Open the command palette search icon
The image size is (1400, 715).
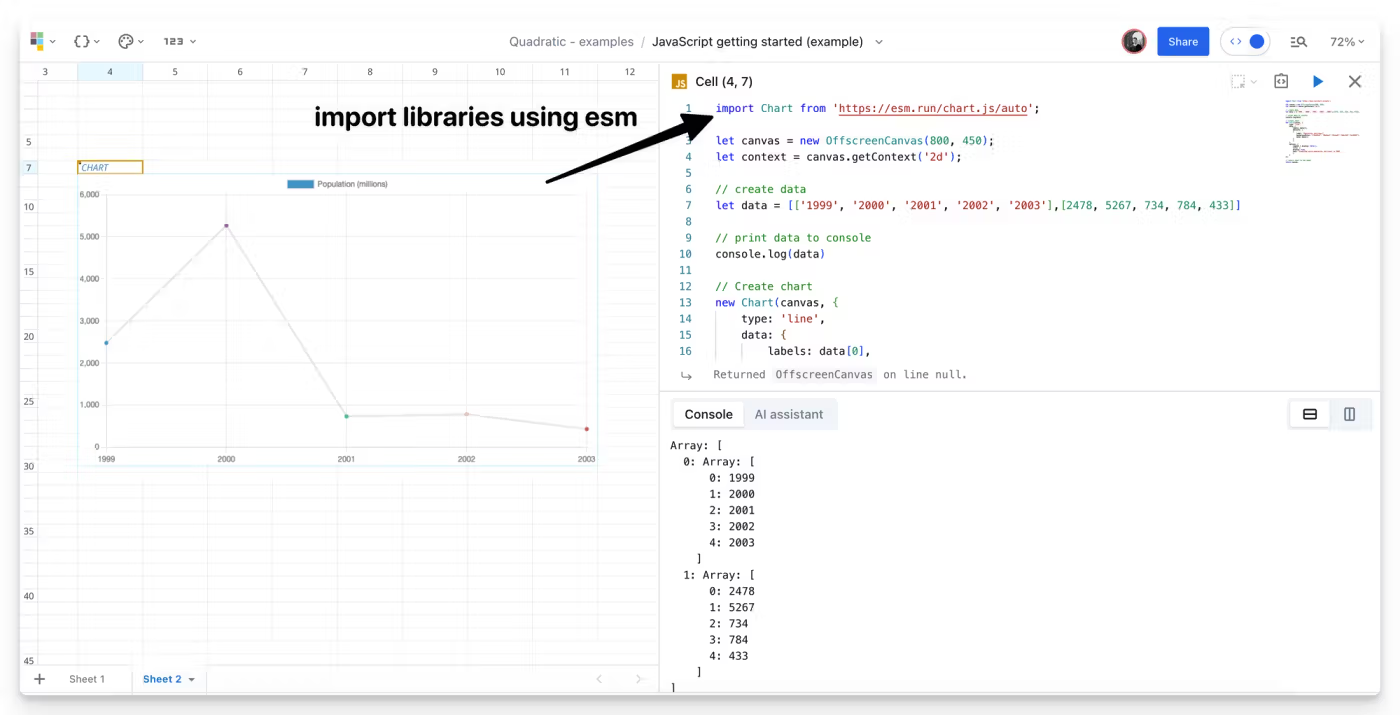pos(1298,42)
